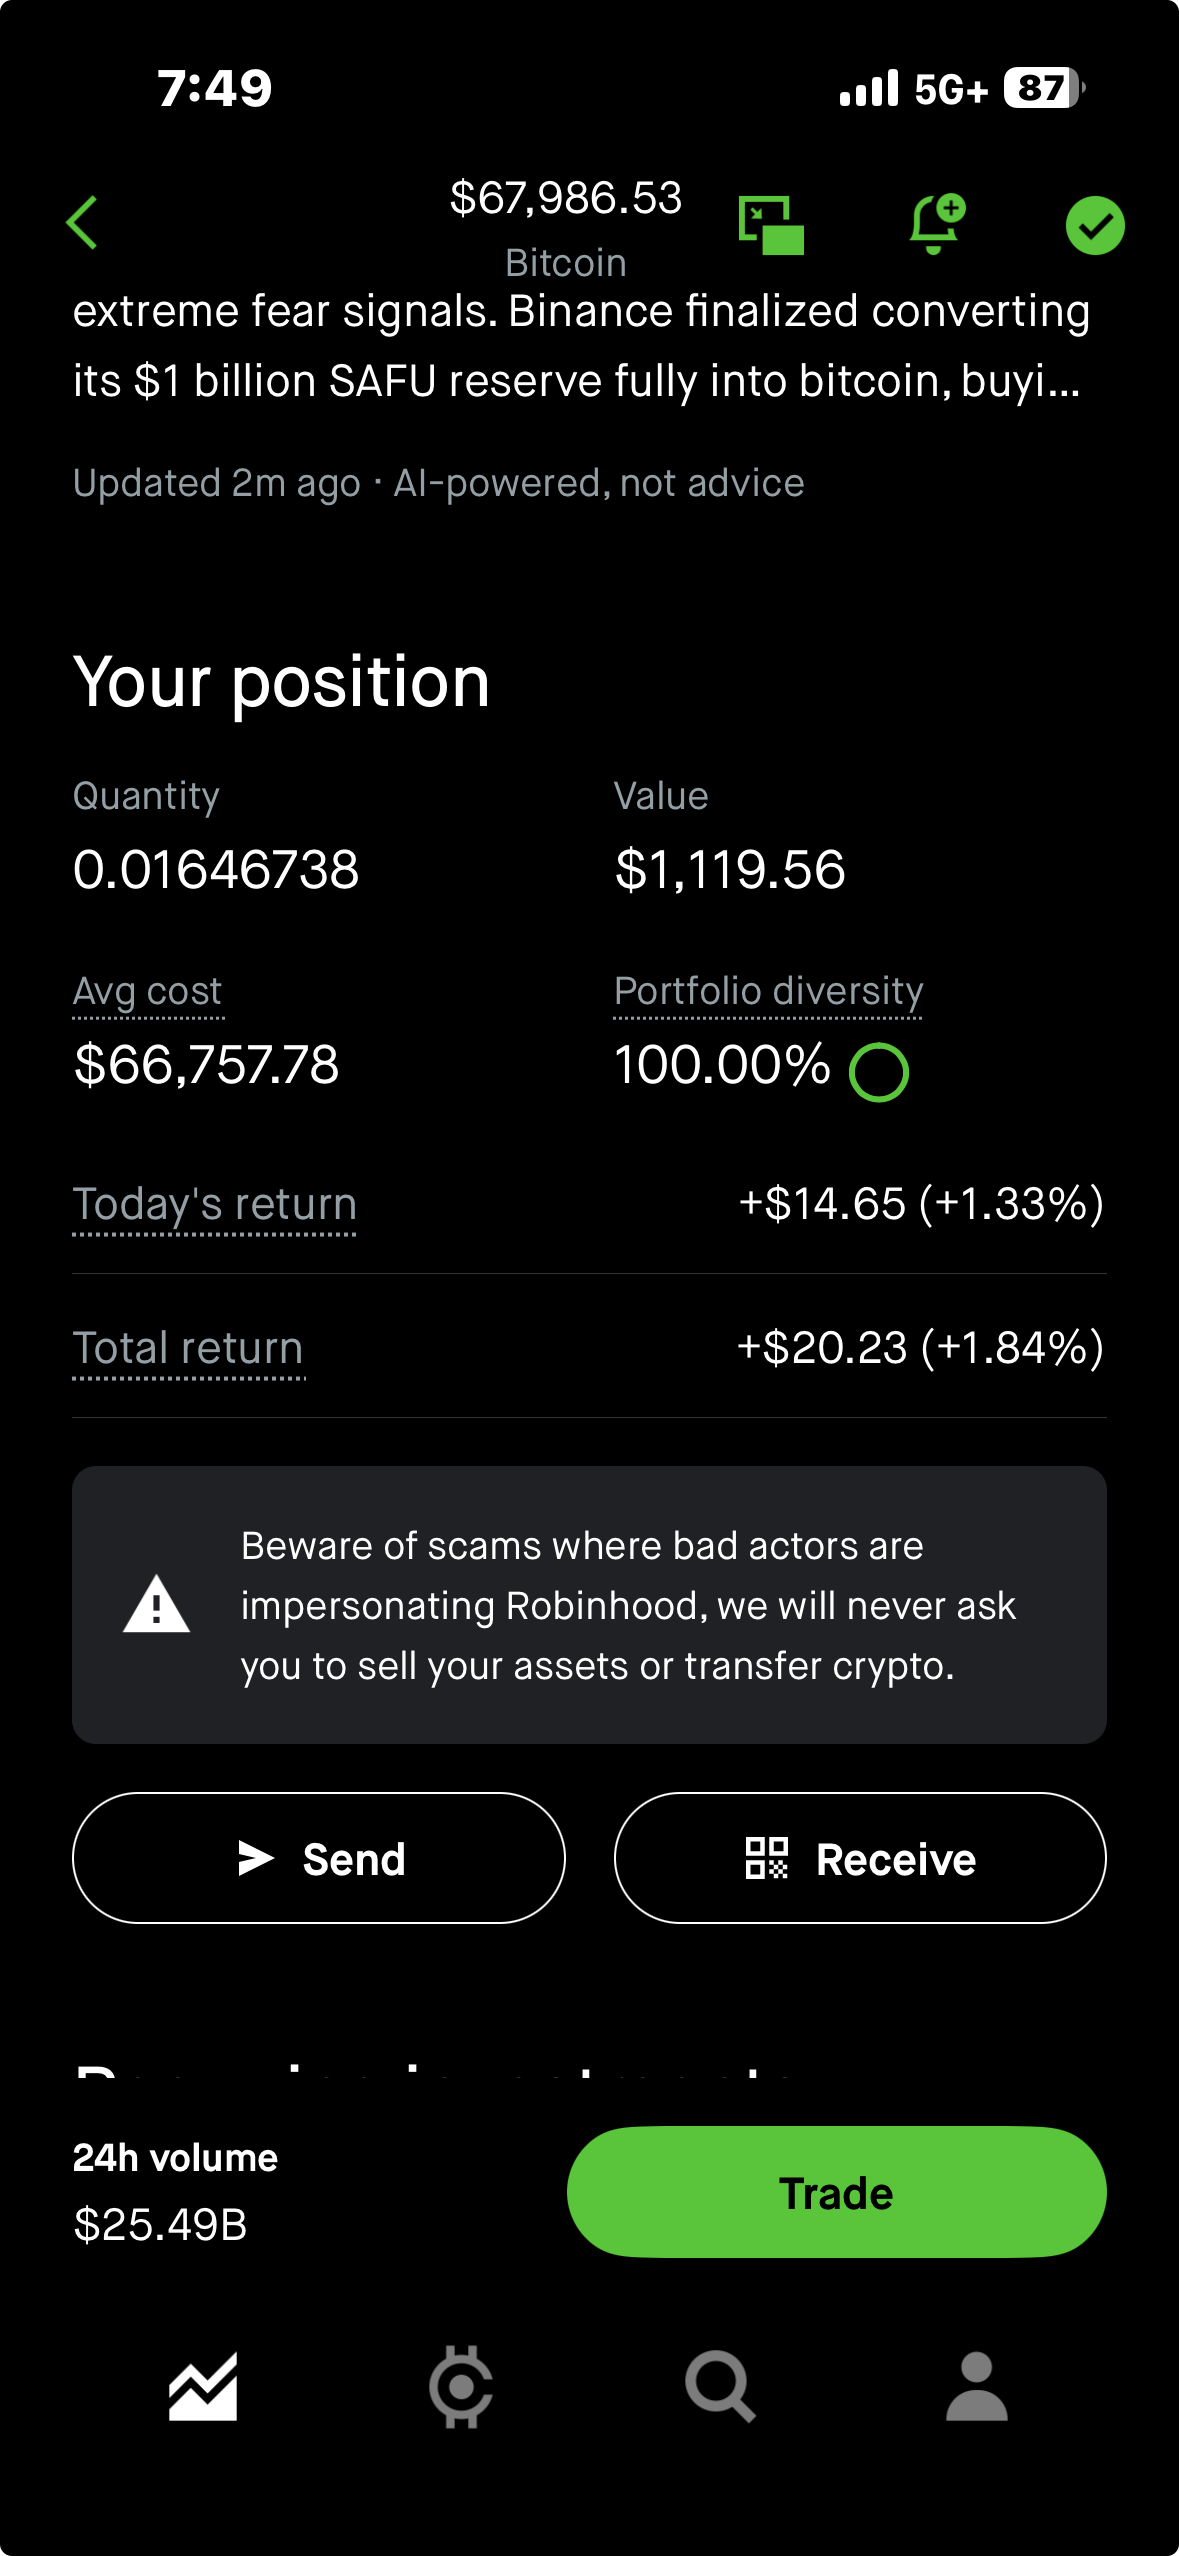
Task: Tap the scam warning triangle icon
Action: [x=156, y=1605]
